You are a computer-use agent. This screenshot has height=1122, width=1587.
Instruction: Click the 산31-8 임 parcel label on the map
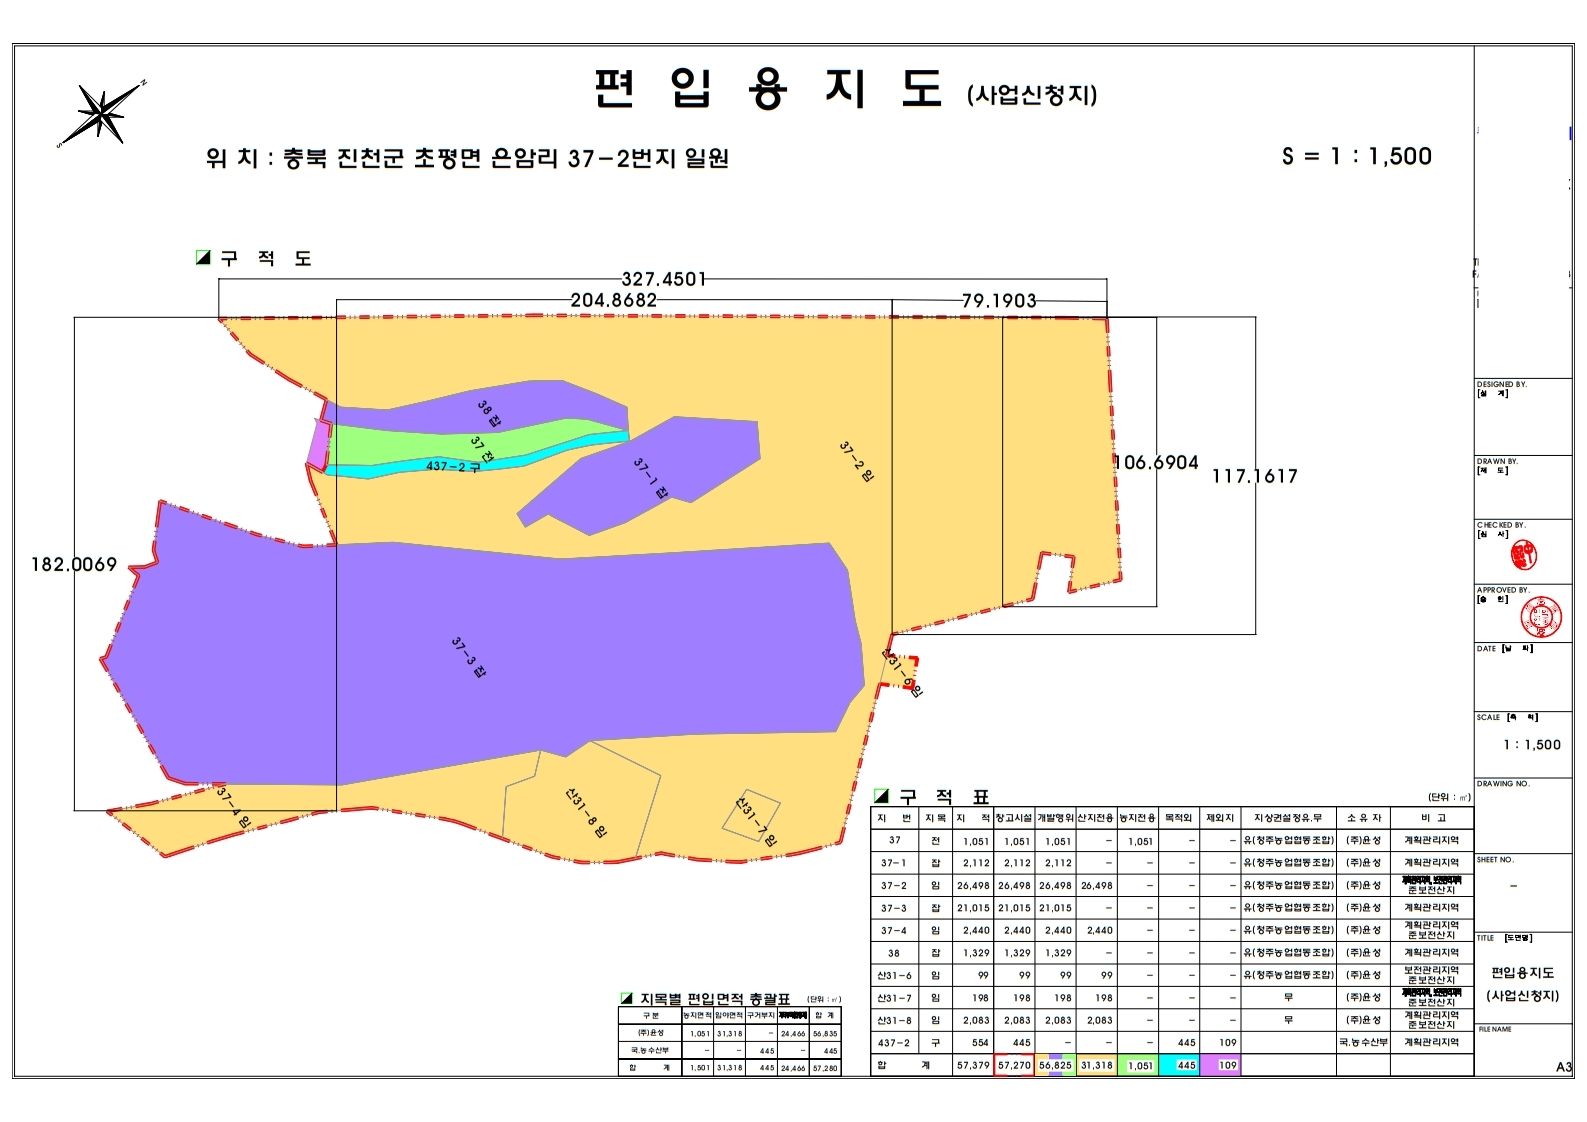click(586, 812)
